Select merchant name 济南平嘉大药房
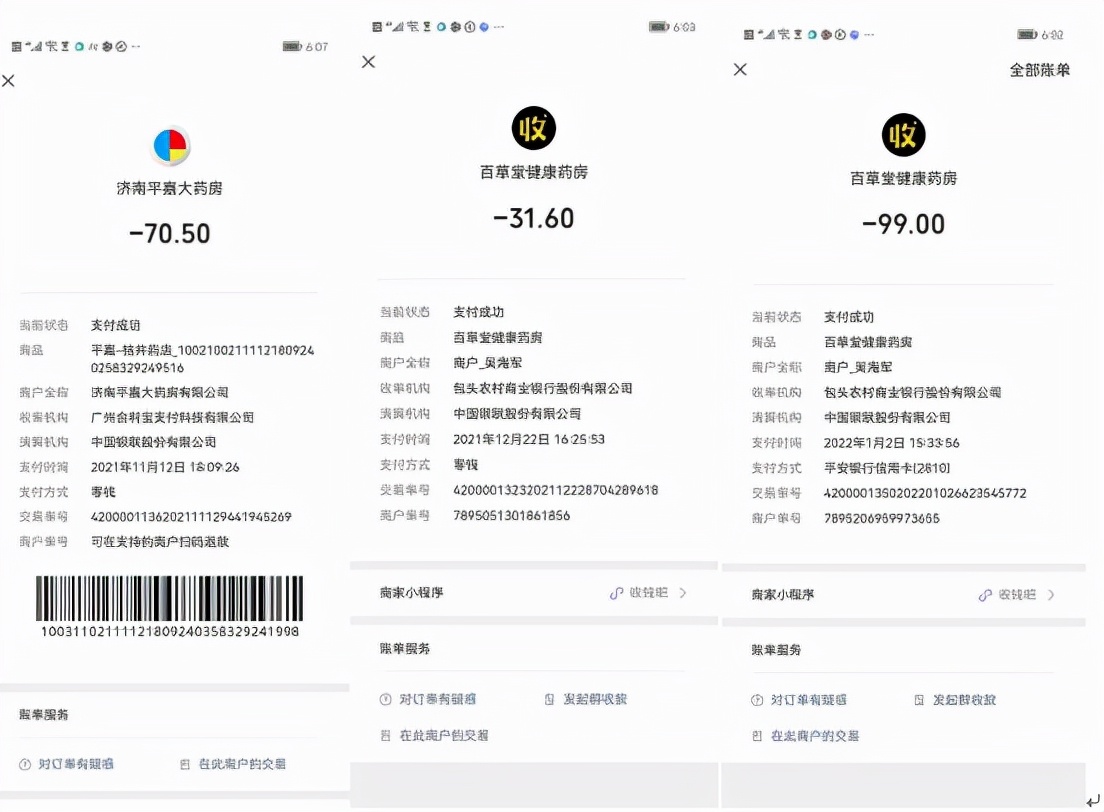 (170, 188)
